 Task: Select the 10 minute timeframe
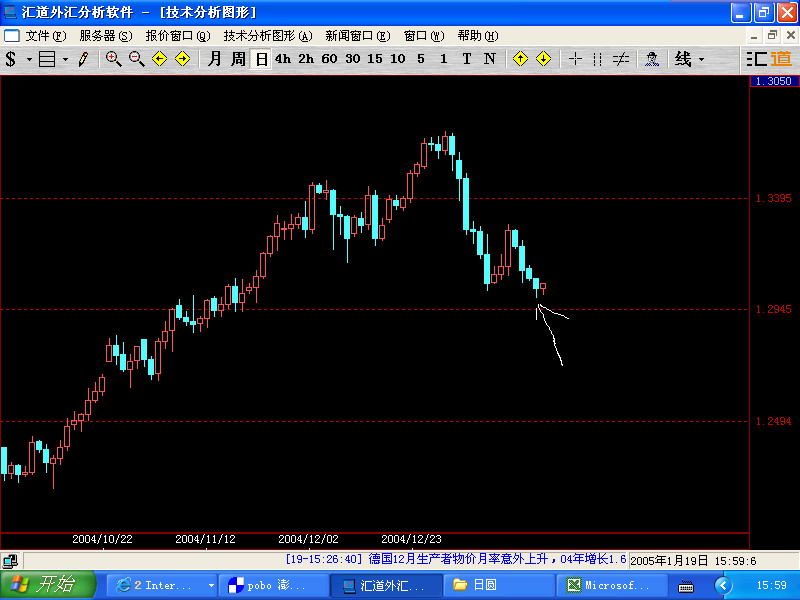click(398, 59)
